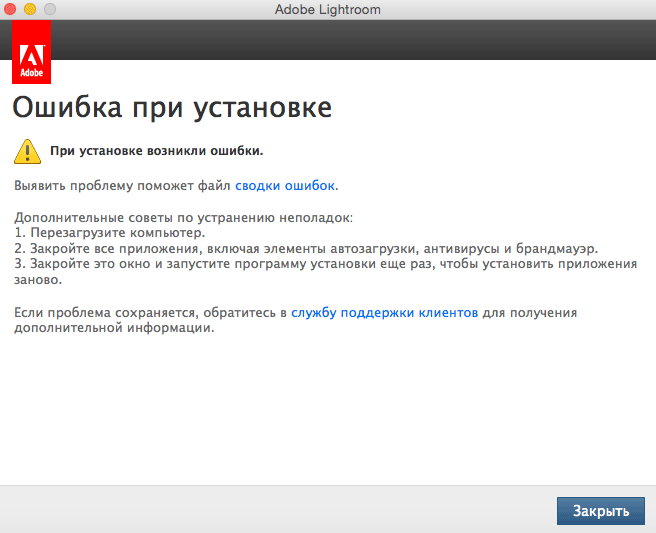This screenshot has width=656, height=533.
Task: Click the yellow warning triangle icon
Action: tap(27, 151)
